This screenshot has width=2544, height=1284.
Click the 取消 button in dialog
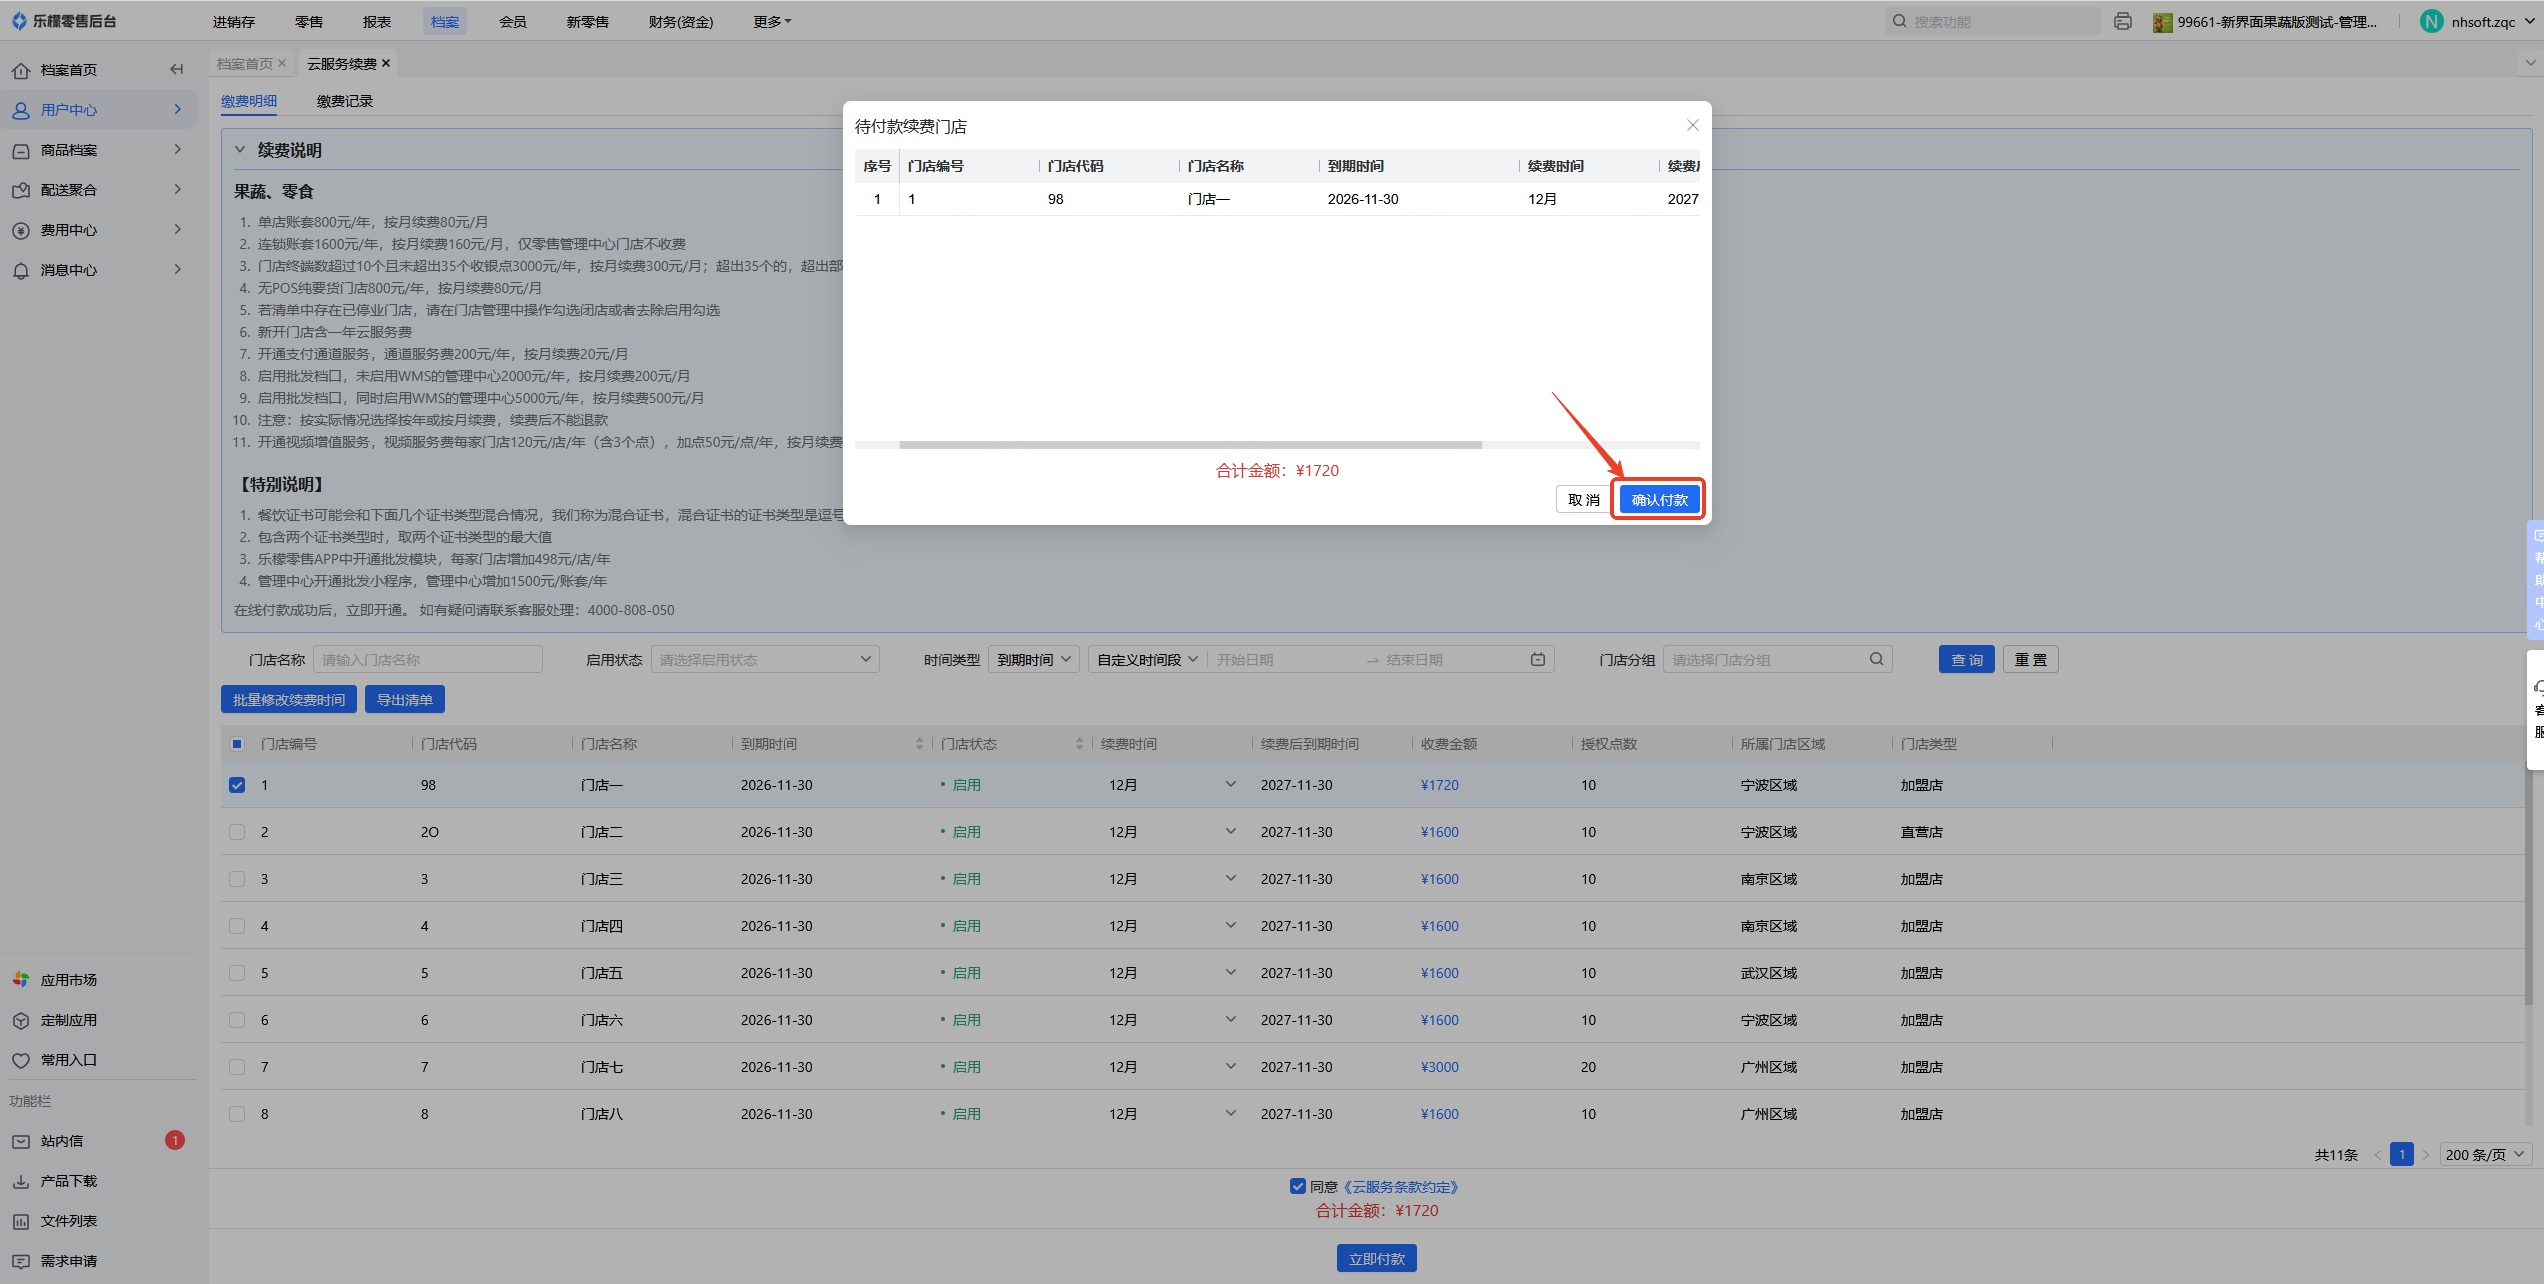coord(1583,499)
